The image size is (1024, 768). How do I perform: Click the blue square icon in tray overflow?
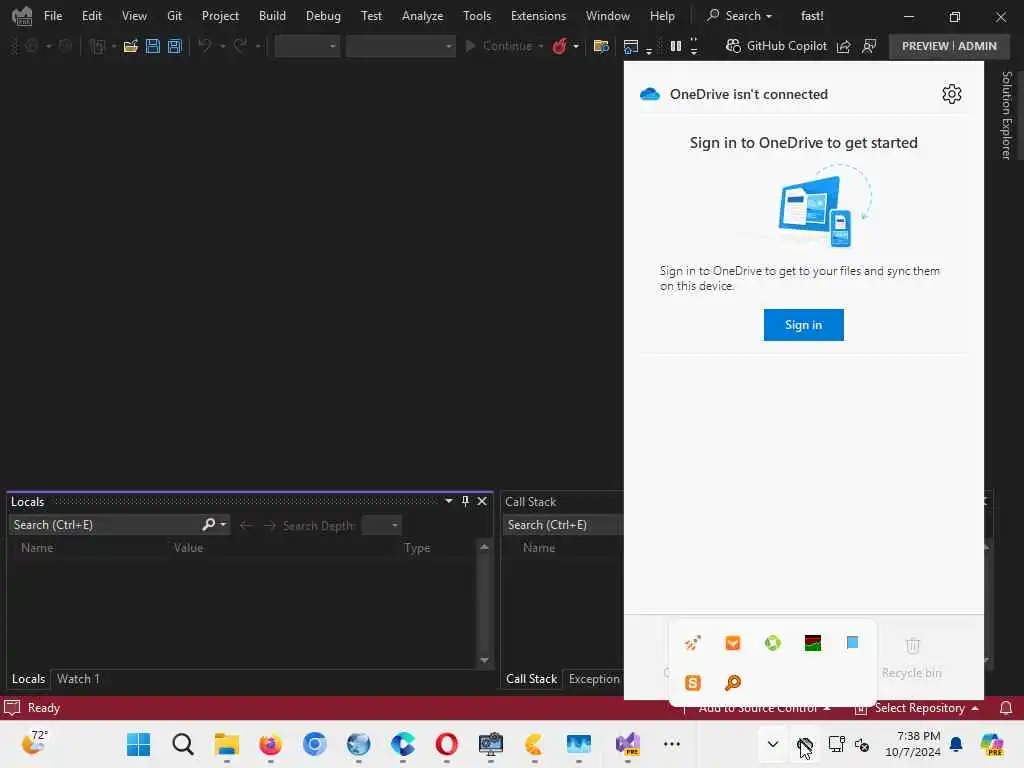click(x=852, y=643)
